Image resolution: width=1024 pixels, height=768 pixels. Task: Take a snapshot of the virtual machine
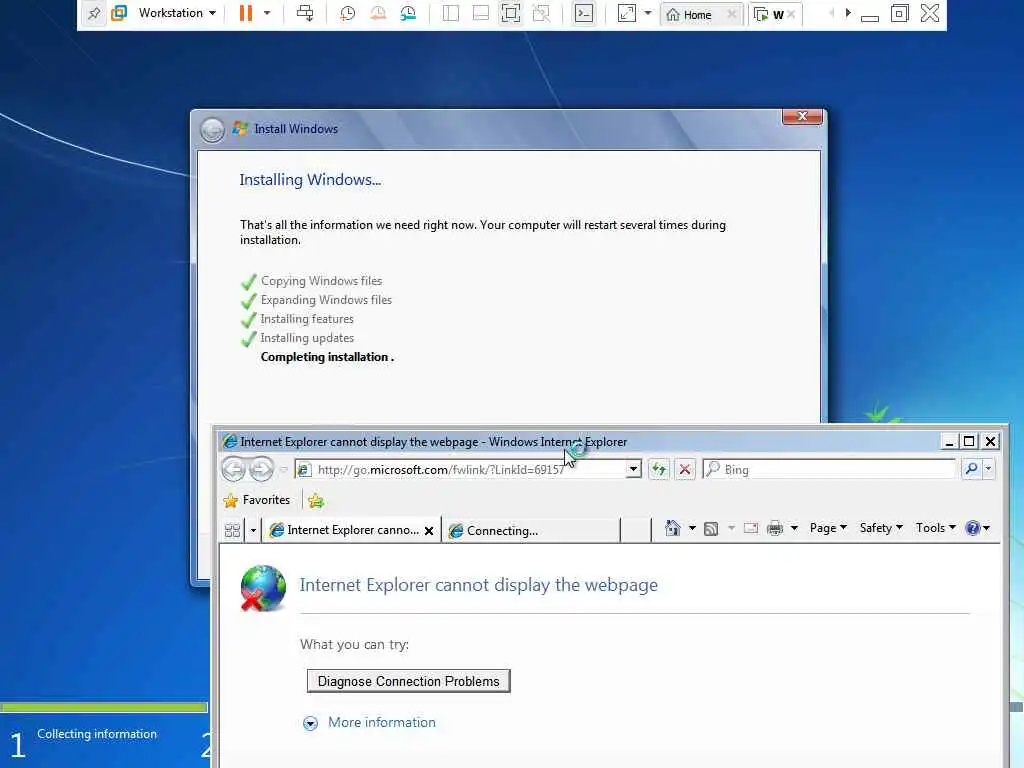[347, 13]
